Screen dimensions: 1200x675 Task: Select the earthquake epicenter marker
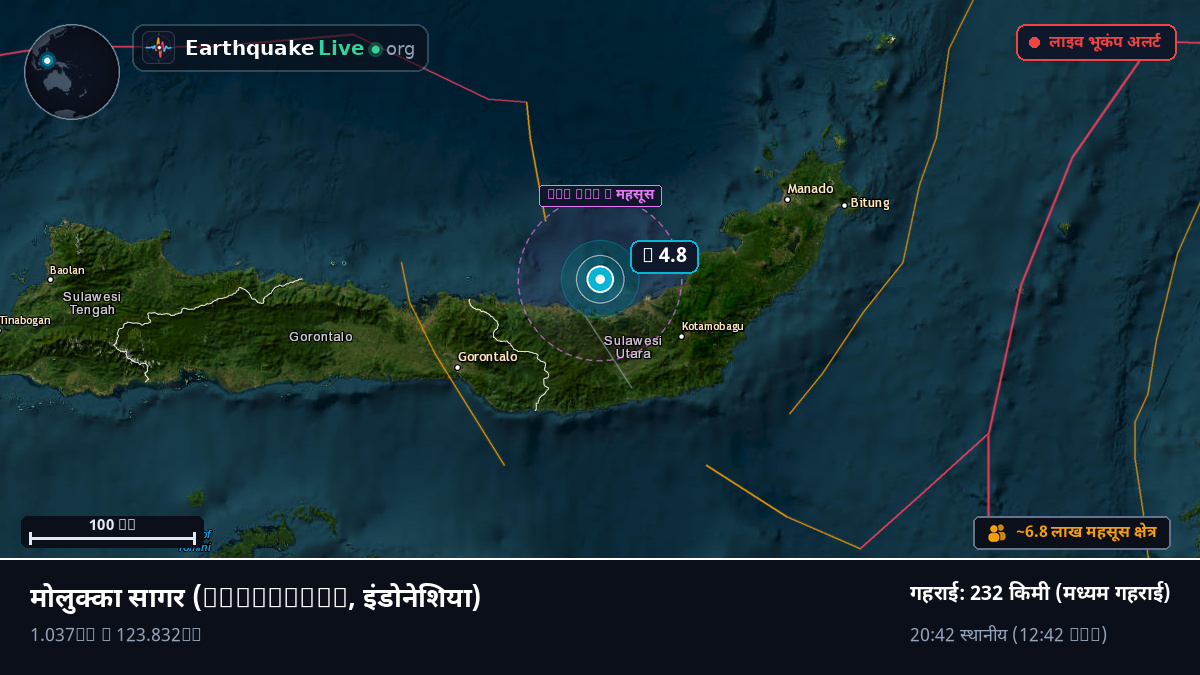pyautogui.click(x=600, y=279)
